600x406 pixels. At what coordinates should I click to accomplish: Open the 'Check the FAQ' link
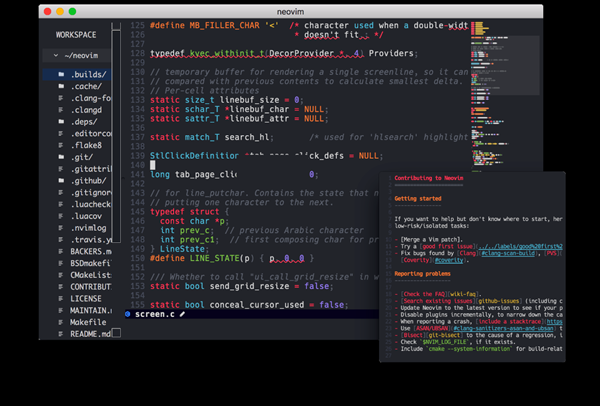pyautogui.click(x=422, y=294)
